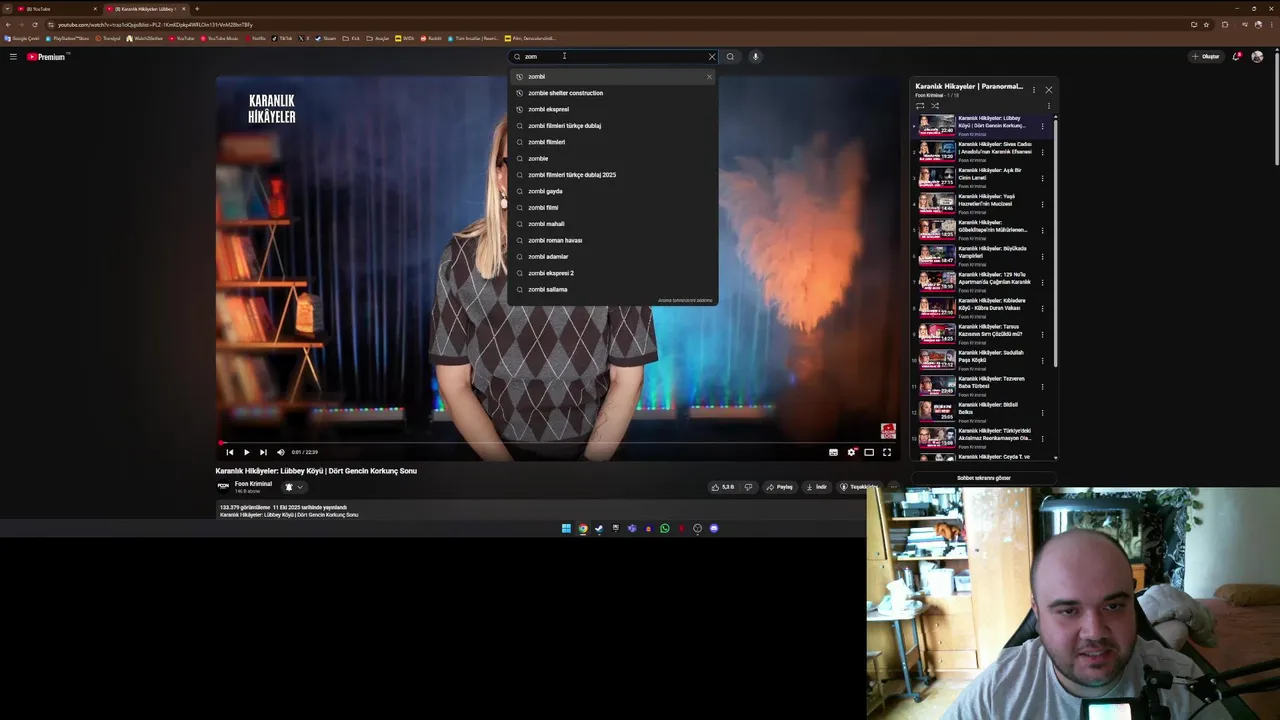Toggle playlist loop

click(x=920, y=106)
